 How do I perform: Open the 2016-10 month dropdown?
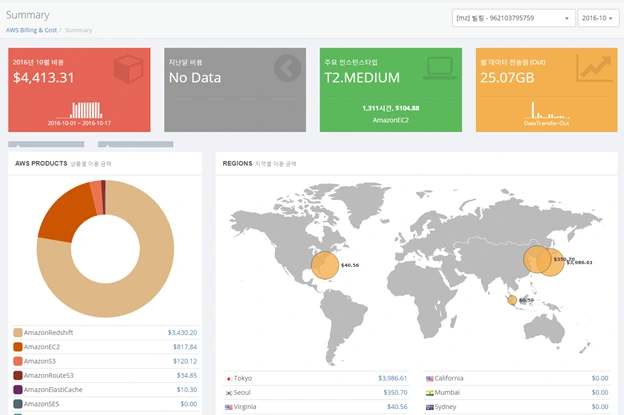(x=598, y=18)
